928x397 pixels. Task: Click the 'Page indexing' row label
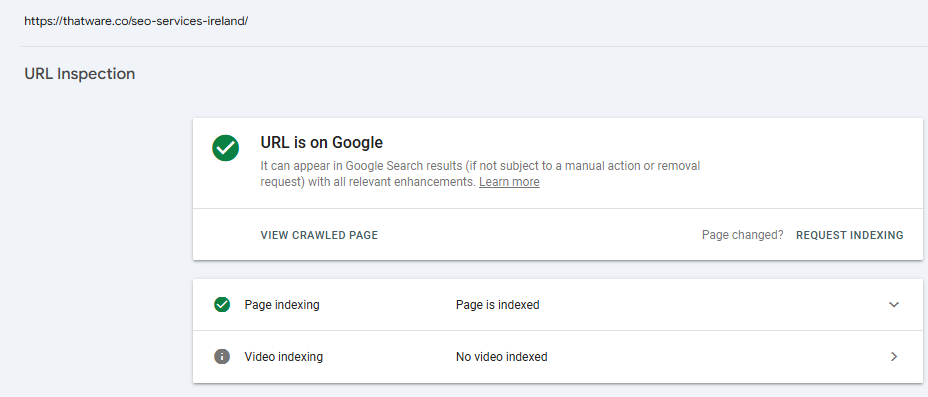282,305
